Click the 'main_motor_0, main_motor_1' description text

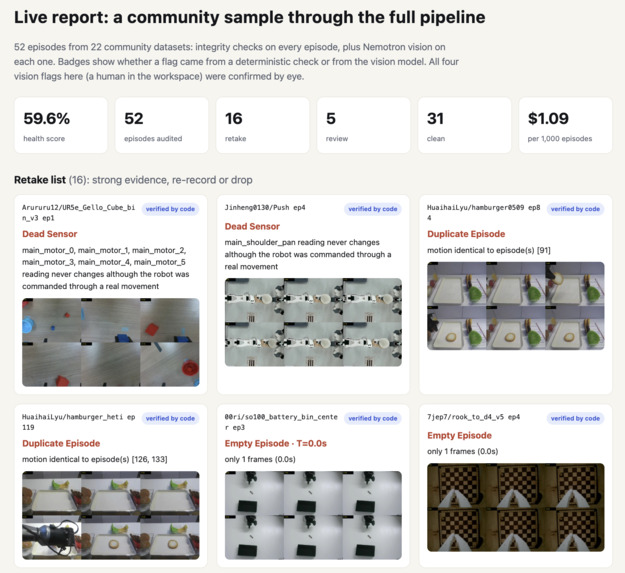(x=106, y=268)
